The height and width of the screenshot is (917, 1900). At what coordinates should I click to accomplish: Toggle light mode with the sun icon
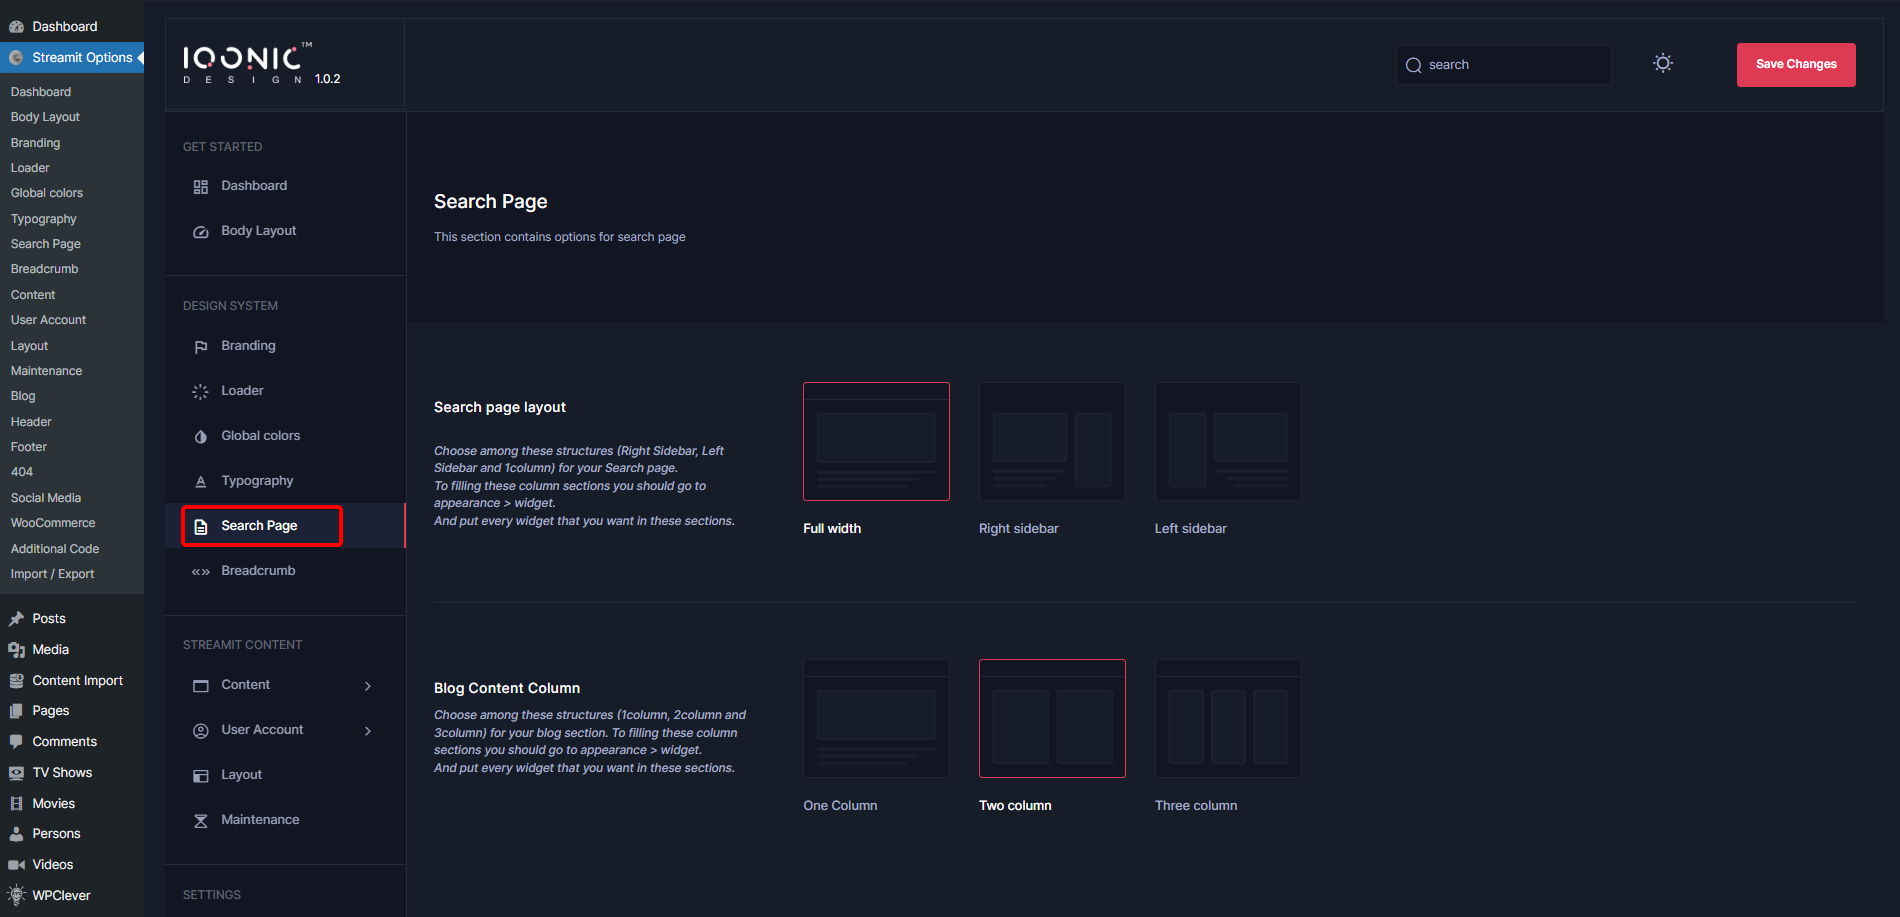click(1662, 63)
